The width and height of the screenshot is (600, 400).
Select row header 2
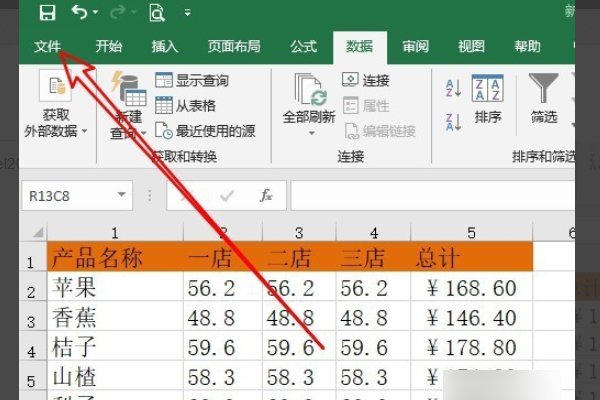33,286
